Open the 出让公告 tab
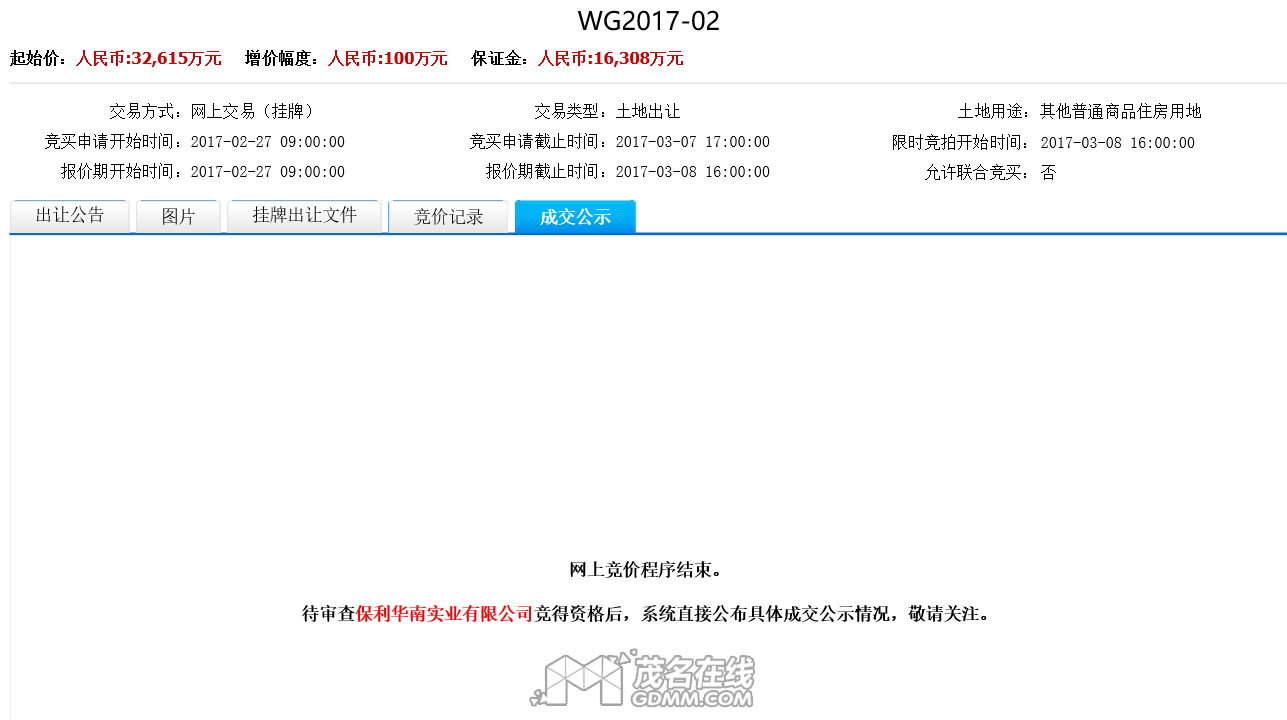Image resolution: width=1287 pixels, height=720 pixels. point(70,216)
